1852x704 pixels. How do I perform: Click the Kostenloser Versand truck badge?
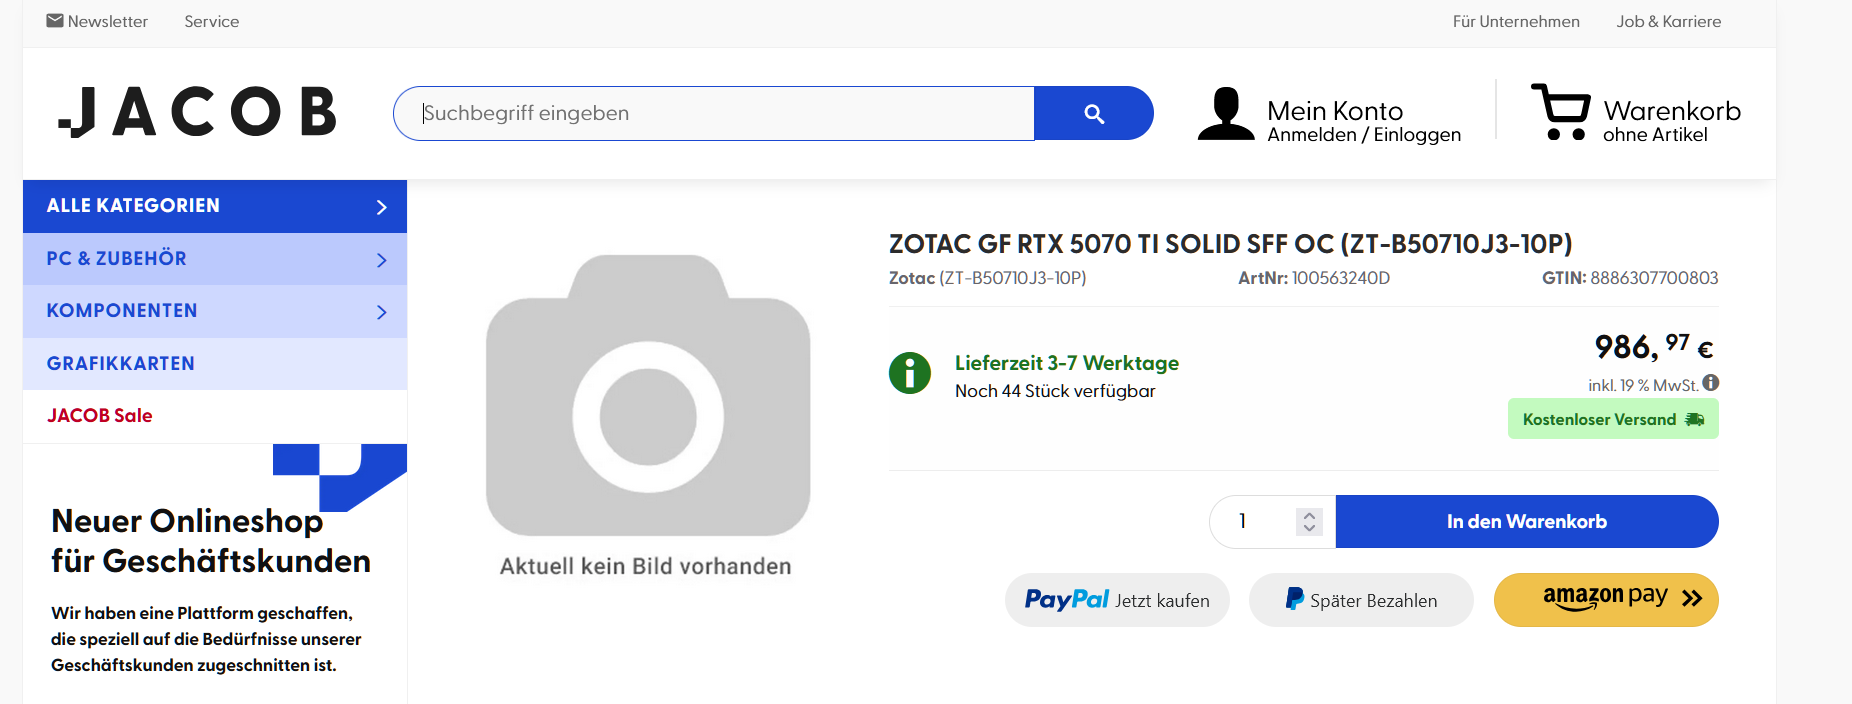point(1613,419)
